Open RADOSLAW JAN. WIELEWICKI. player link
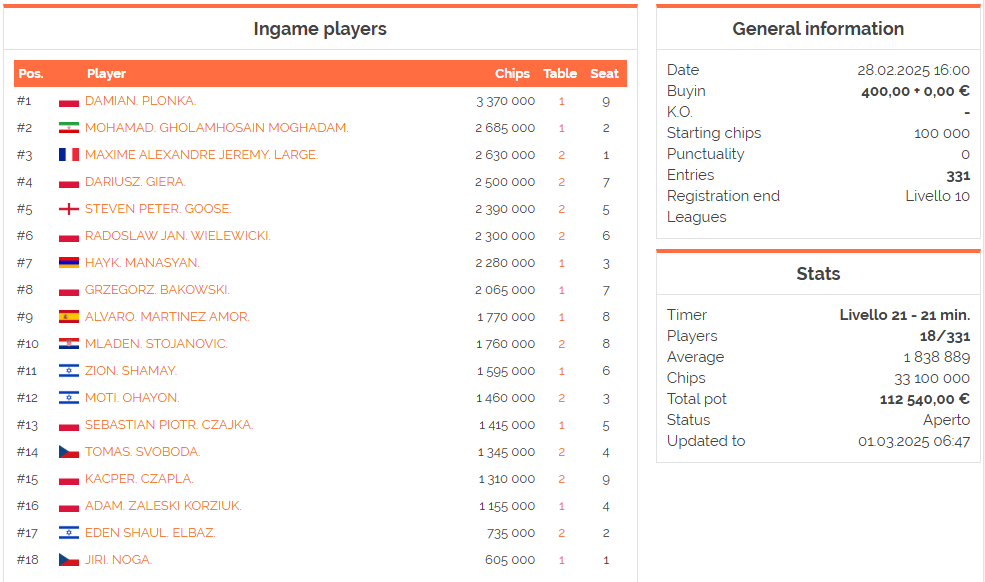Viewport: 985px width, 582px height. (178, 236)
